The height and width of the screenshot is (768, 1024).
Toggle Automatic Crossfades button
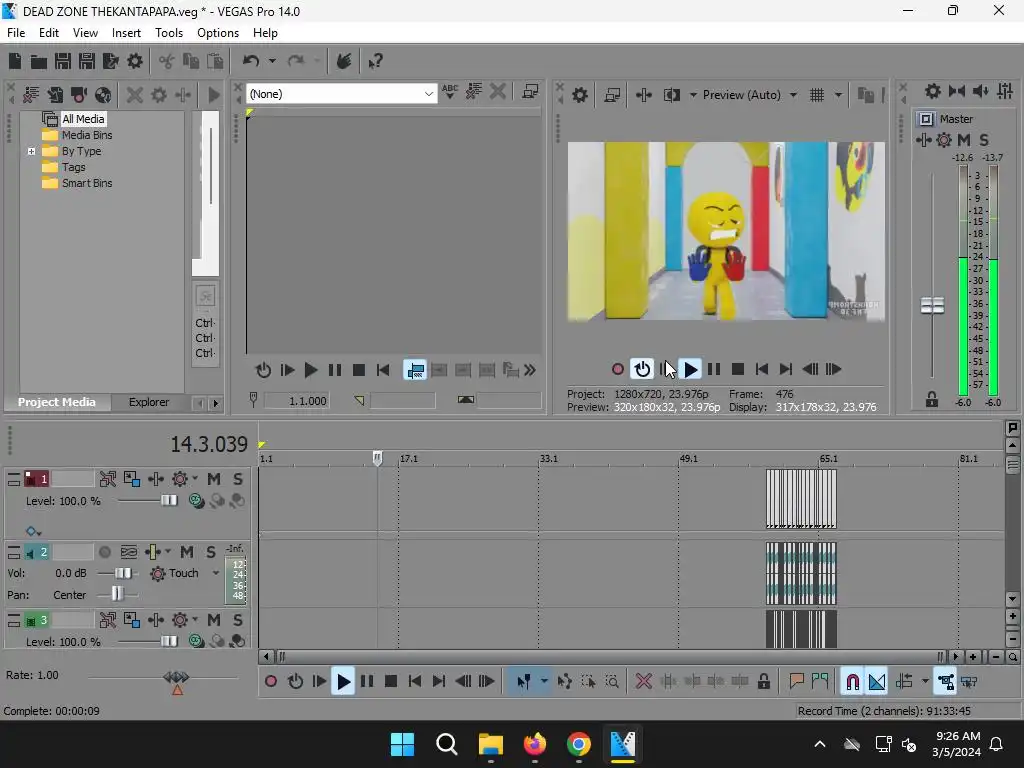(877, 682)
